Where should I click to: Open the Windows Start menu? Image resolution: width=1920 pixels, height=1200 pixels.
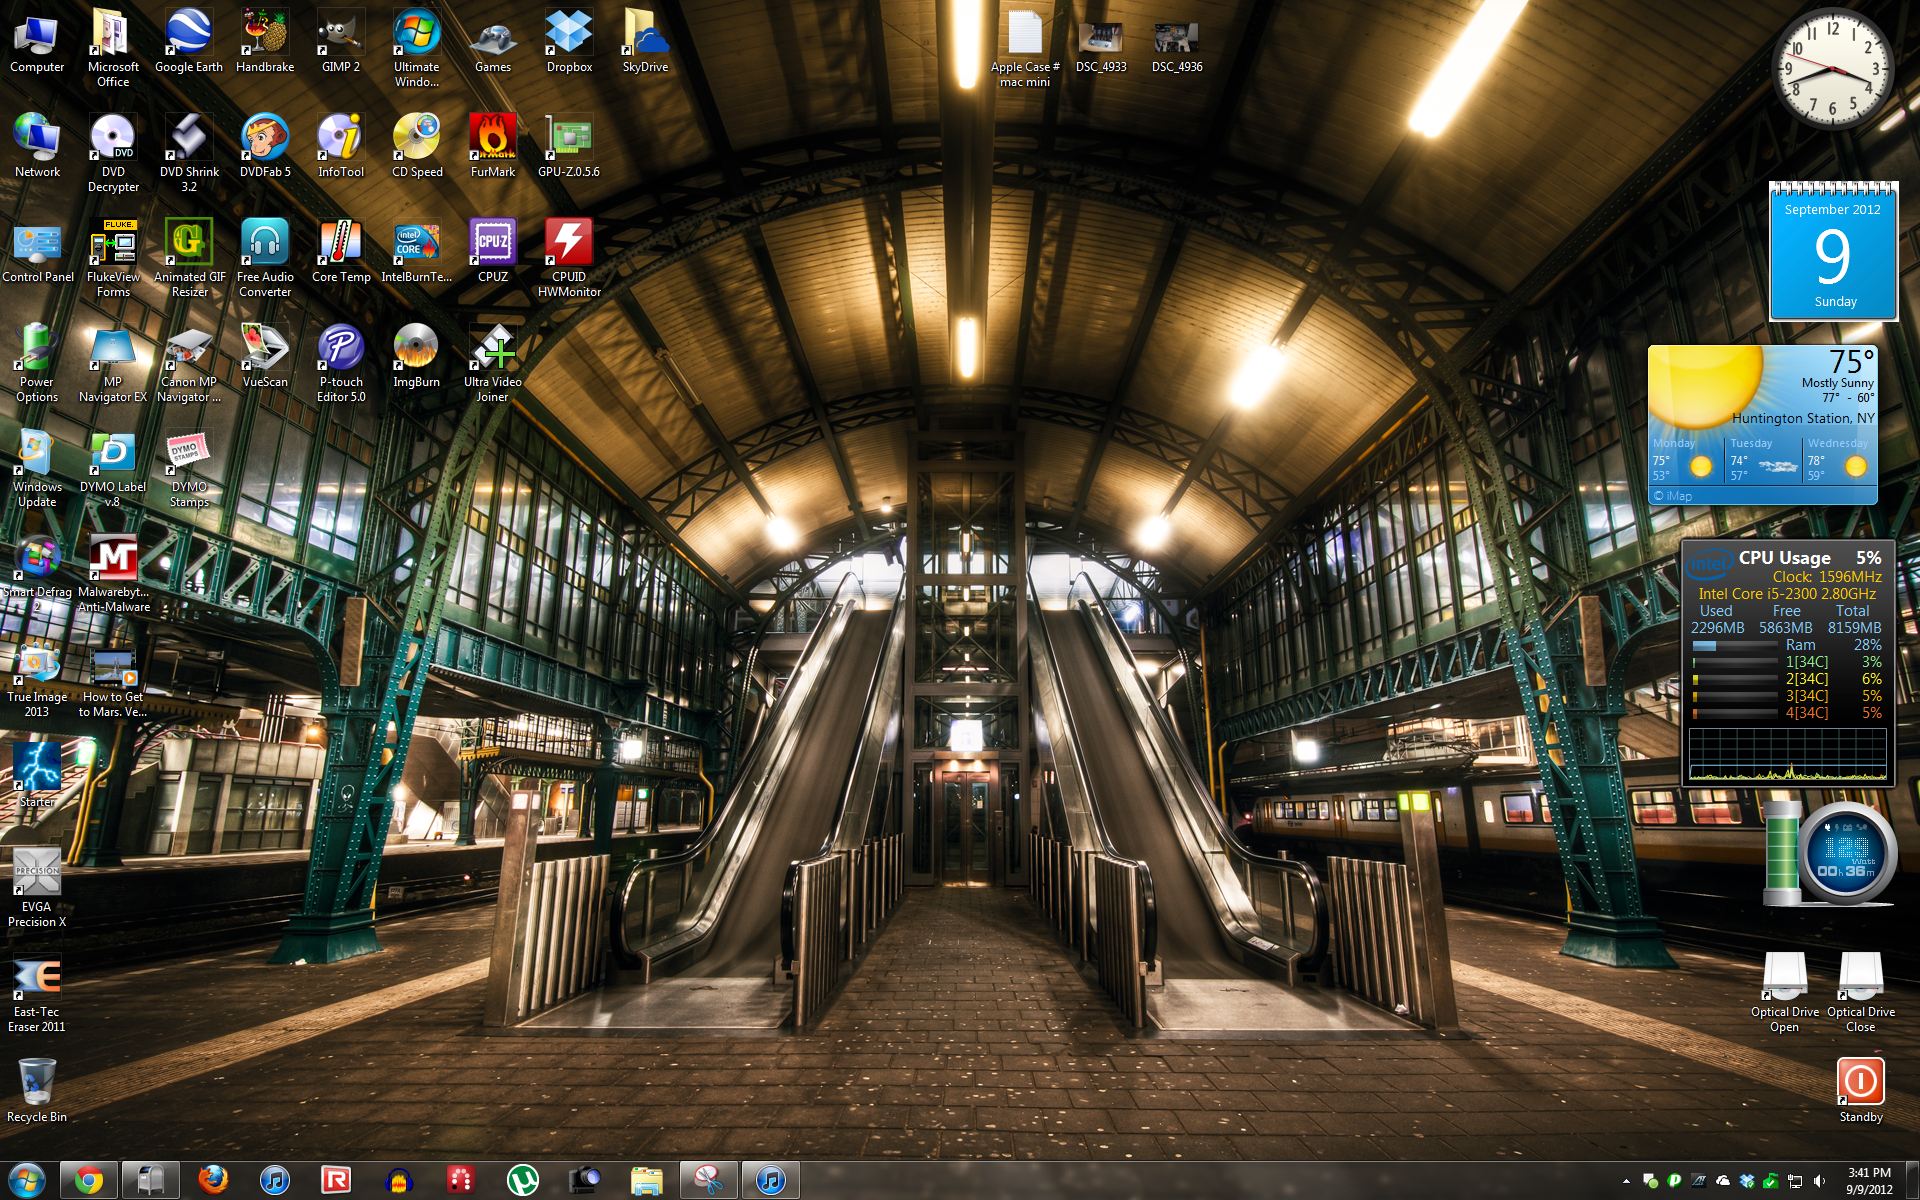(27, 1180)
